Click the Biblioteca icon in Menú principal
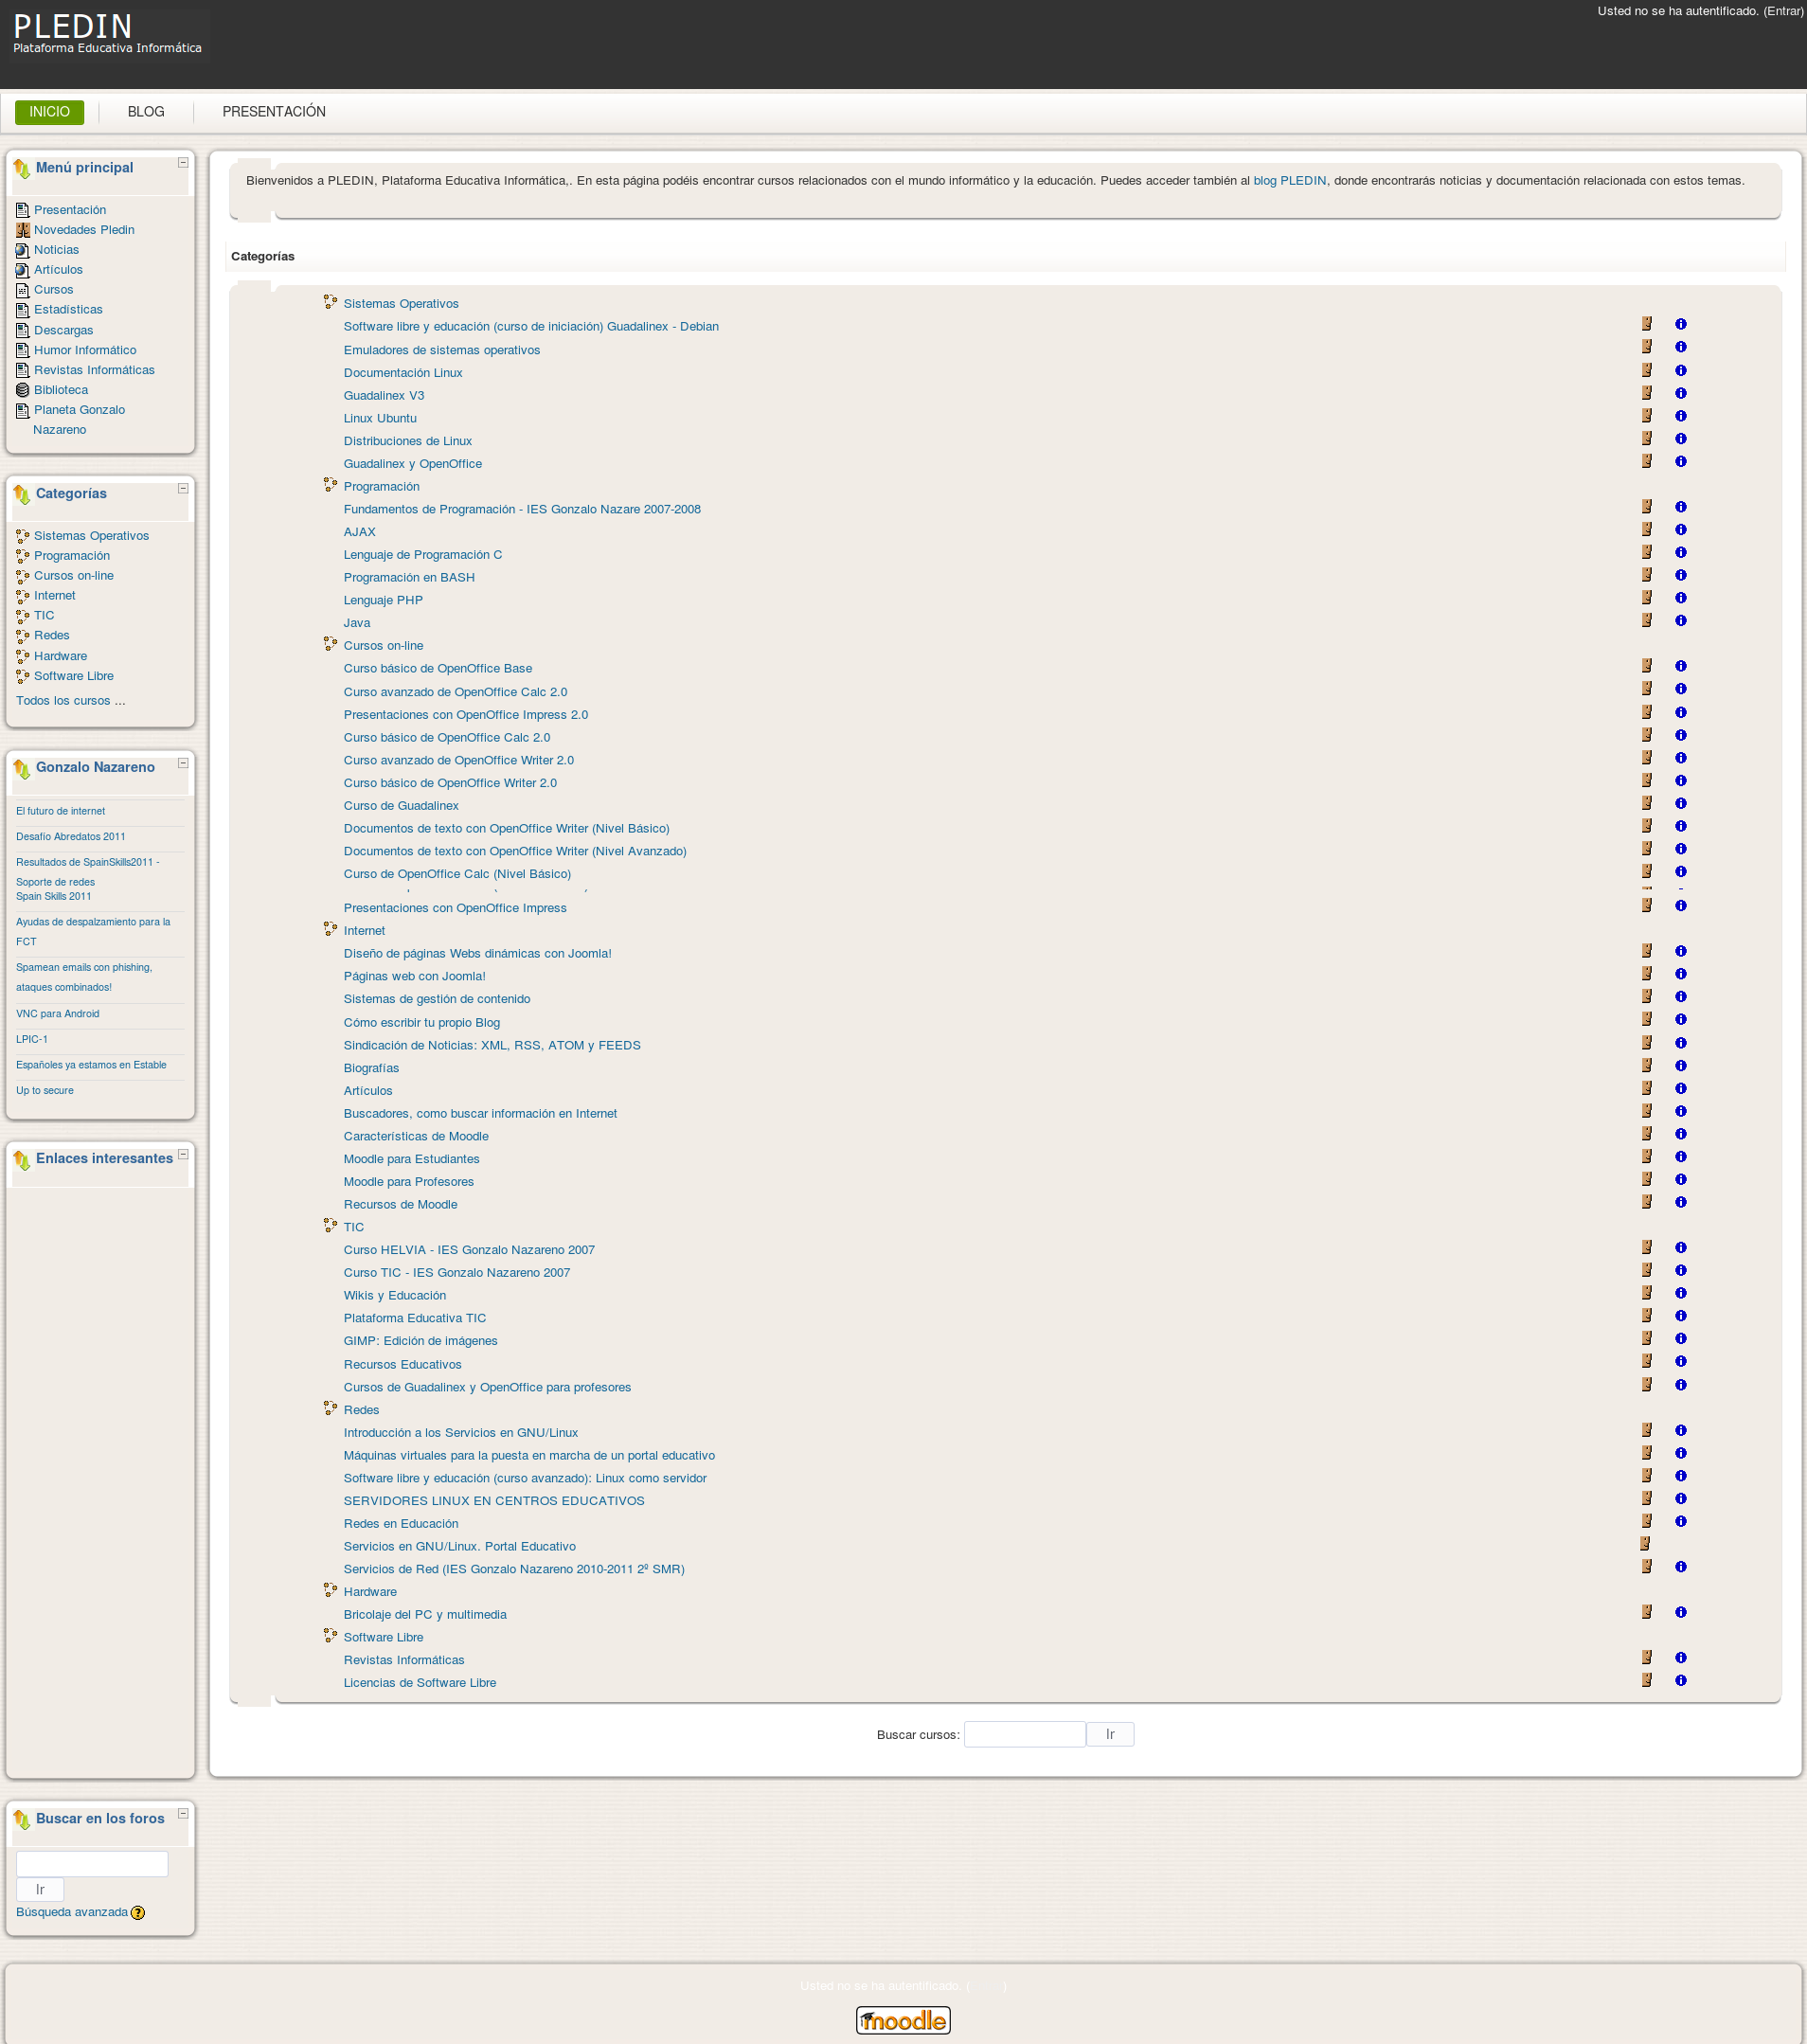 point(22,390)
